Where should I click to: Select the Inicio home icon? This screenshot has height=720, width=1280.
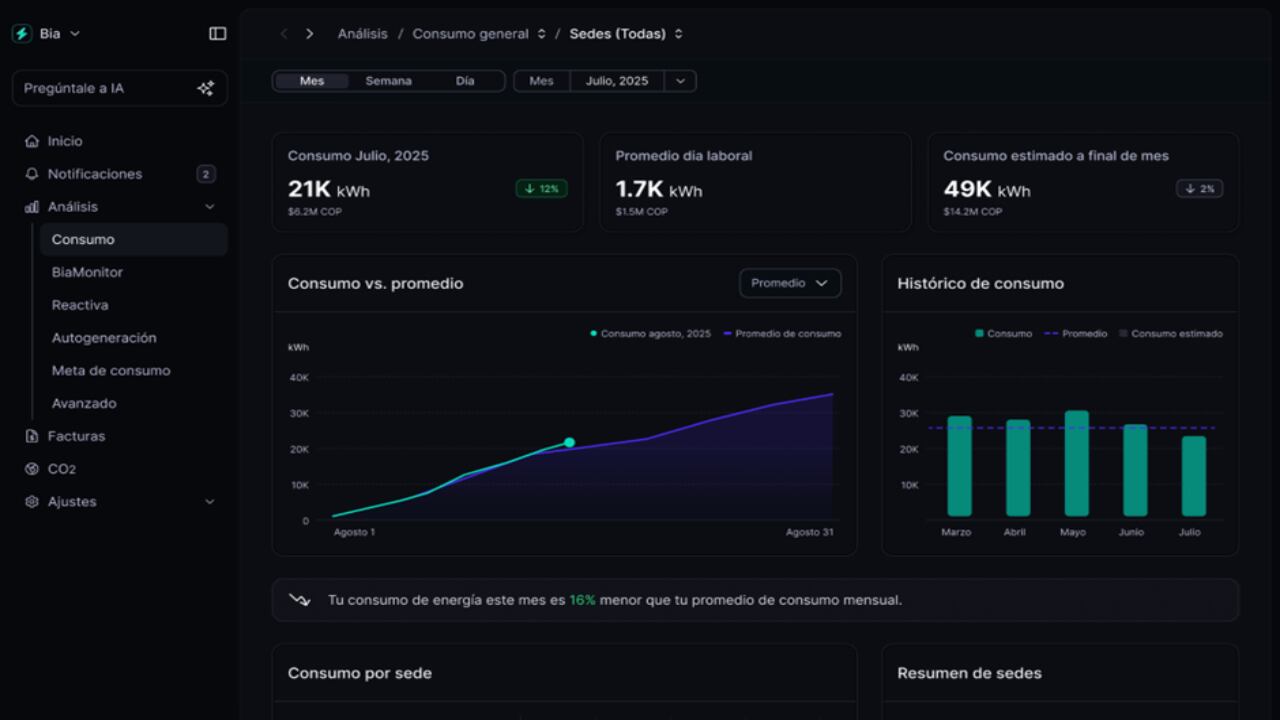pos(31,140)
